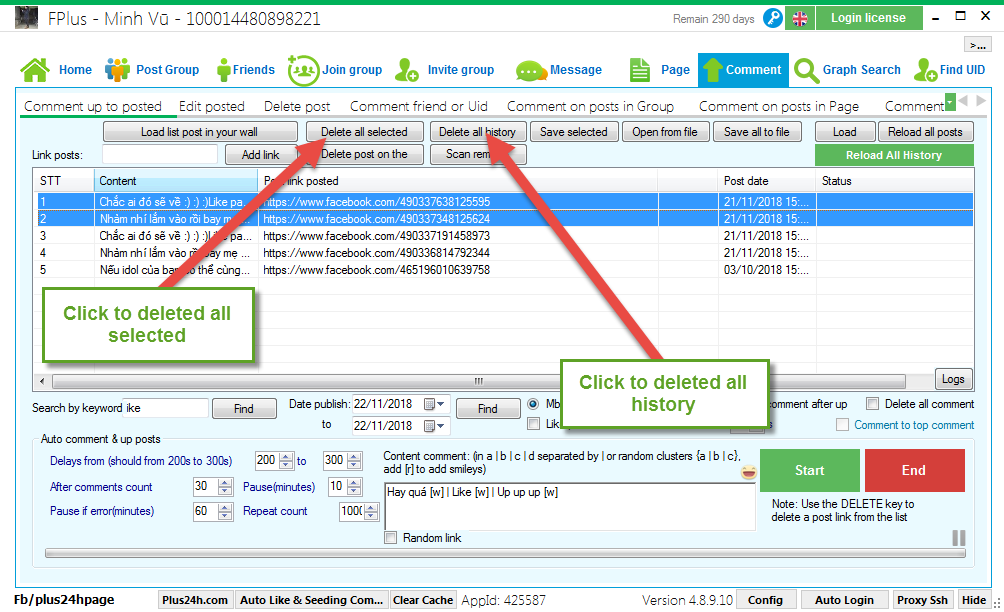Open Graph Search
This screenshot has height=612, width=1004.
tap(847, 70)
